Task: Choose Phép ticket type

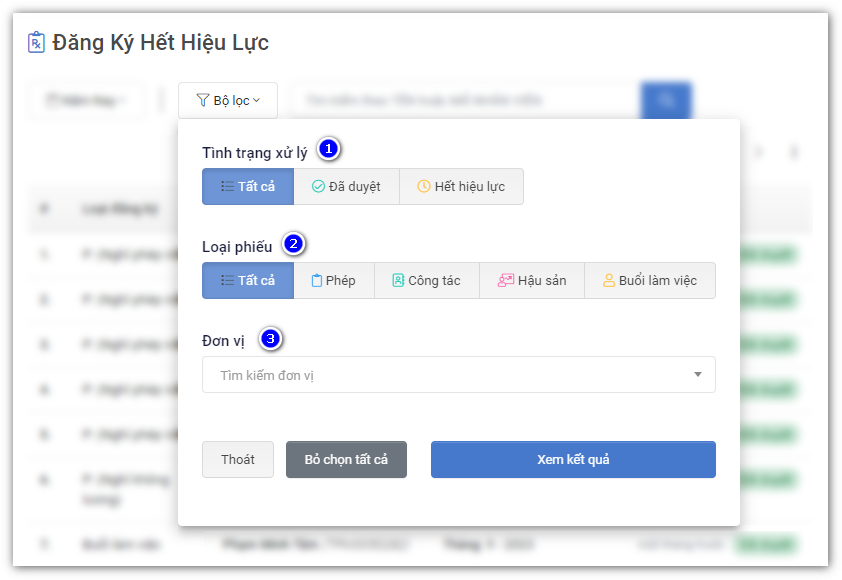Action: [333, 281]
